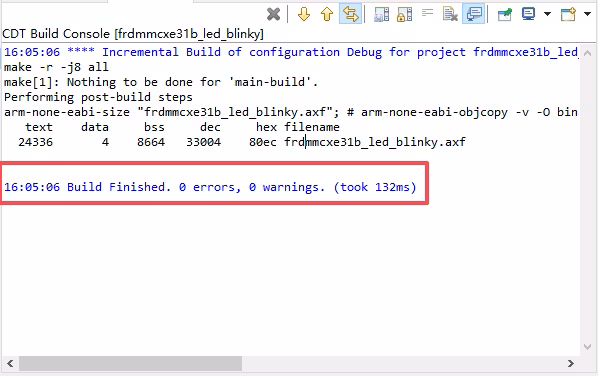Screen dimensions: 598x376
Task: Pin the console with the pushpin icon
Action: click(505, 14)
